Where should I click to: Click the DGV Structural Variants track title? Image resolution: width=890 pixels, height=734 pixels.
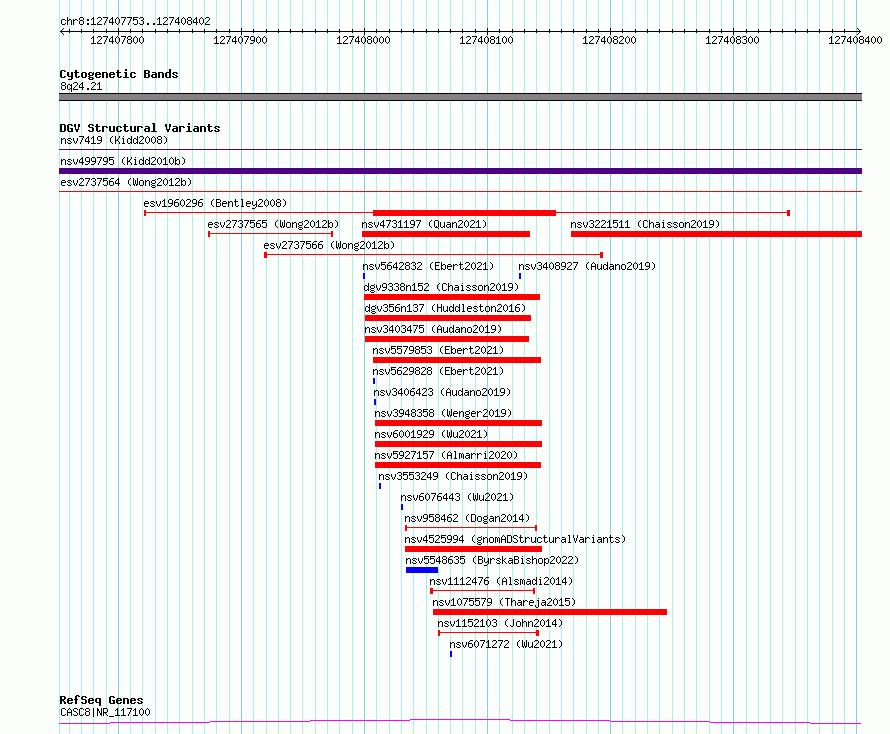[x=140, y=128]
